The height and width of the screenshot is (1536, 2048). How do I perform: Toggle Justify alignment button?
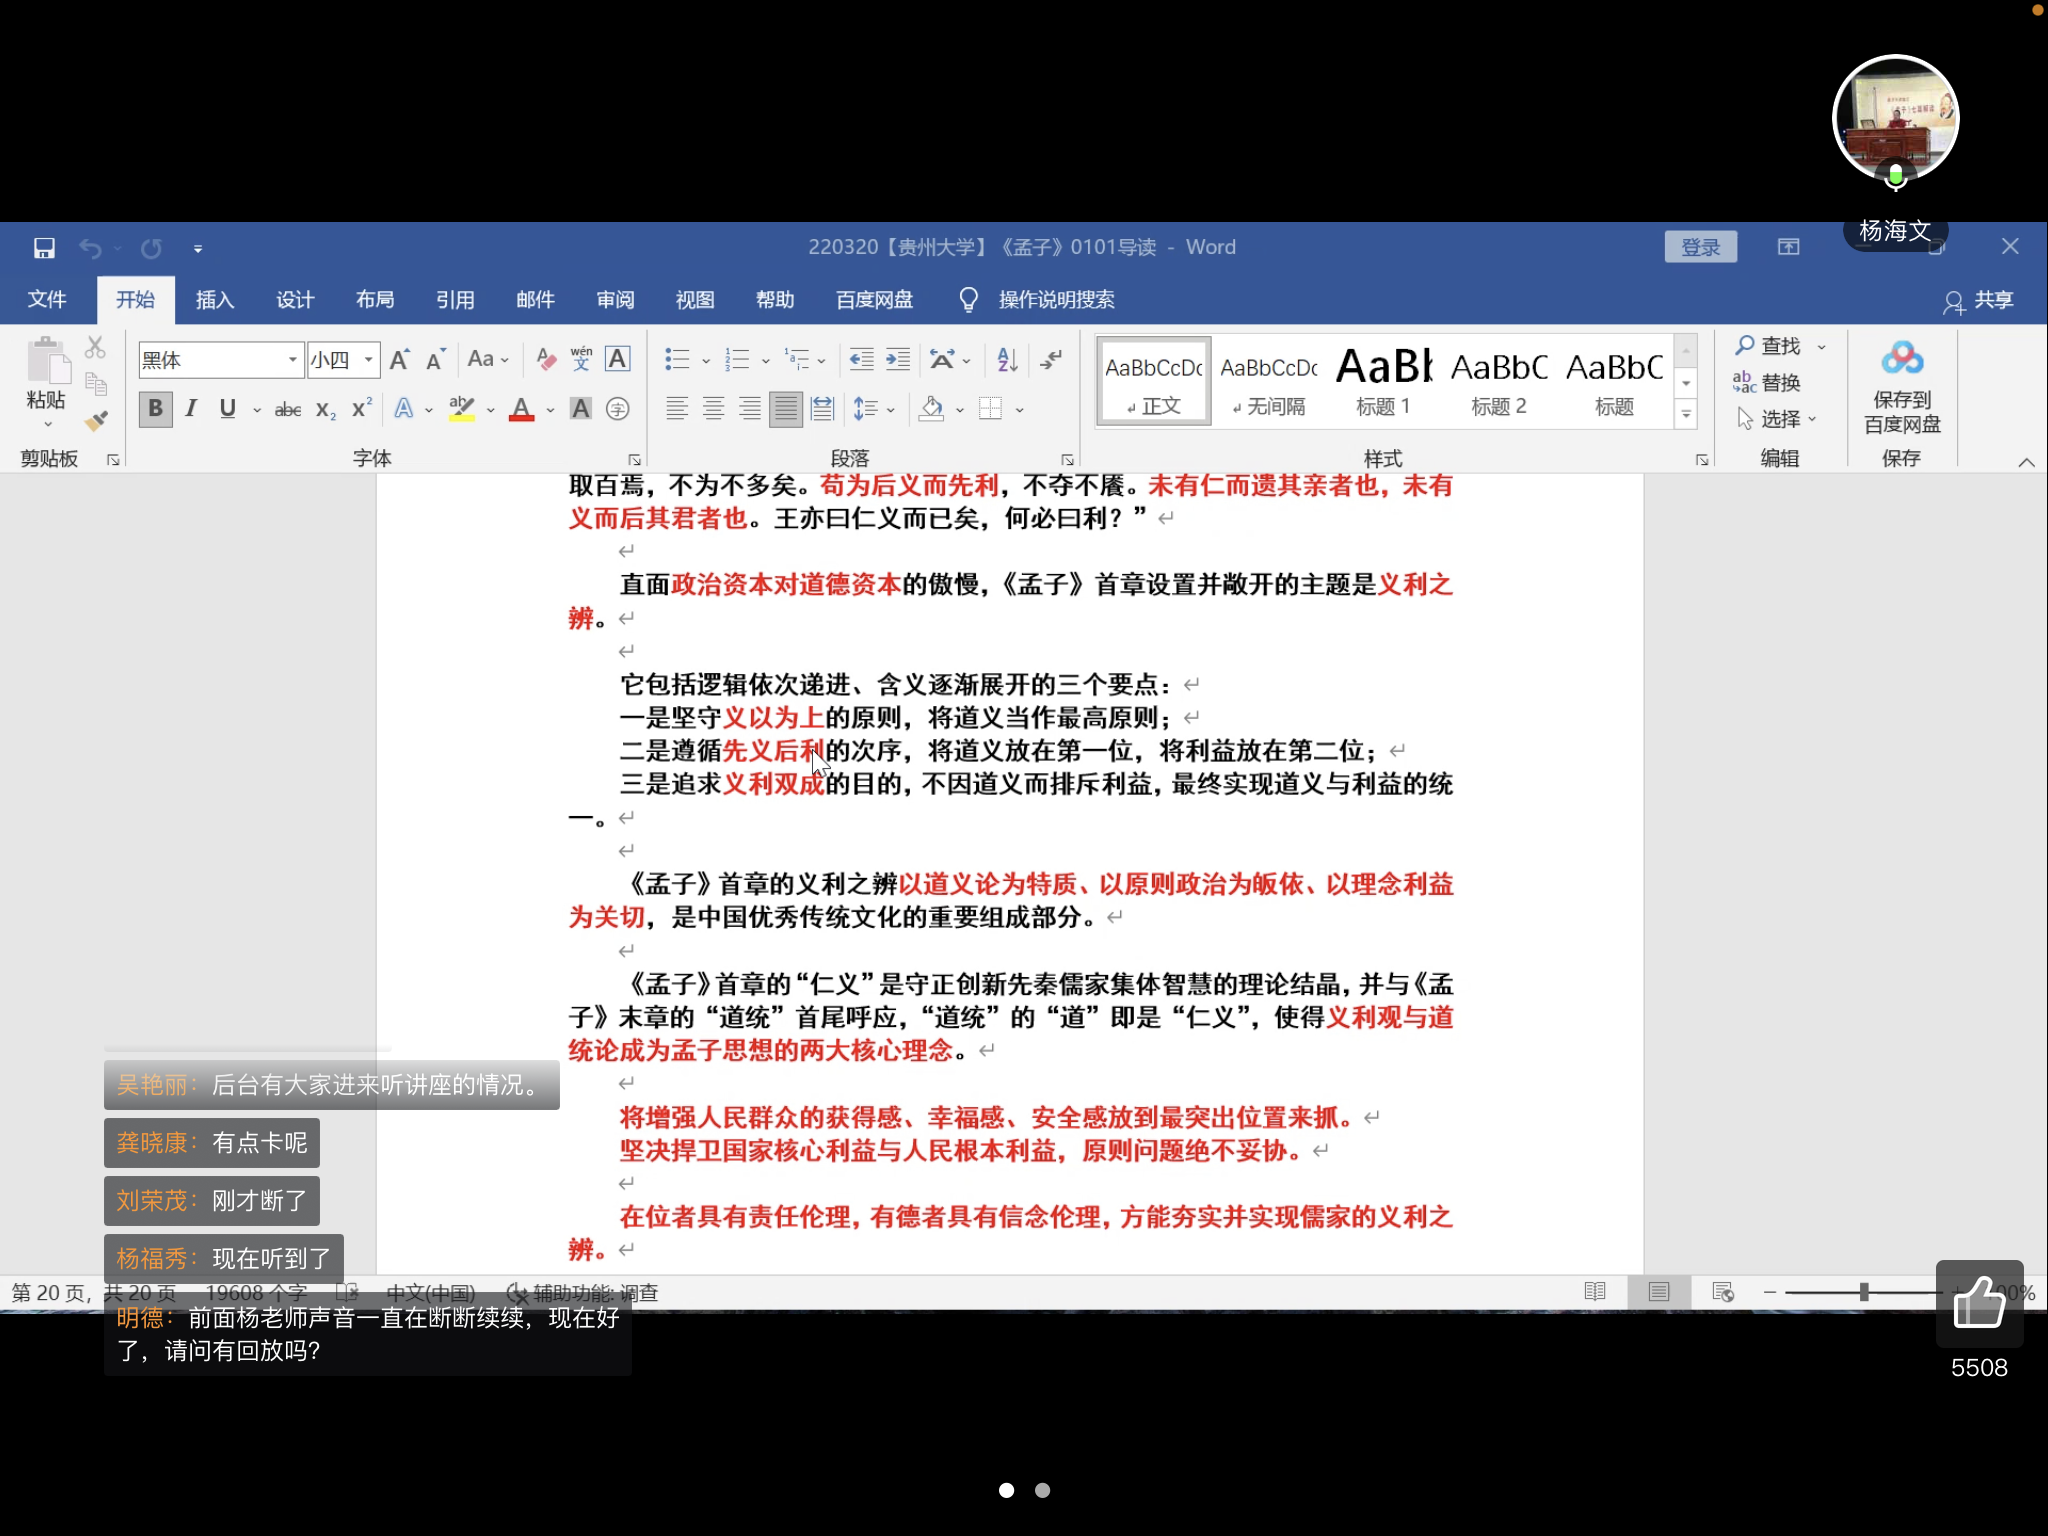point(785,409)
